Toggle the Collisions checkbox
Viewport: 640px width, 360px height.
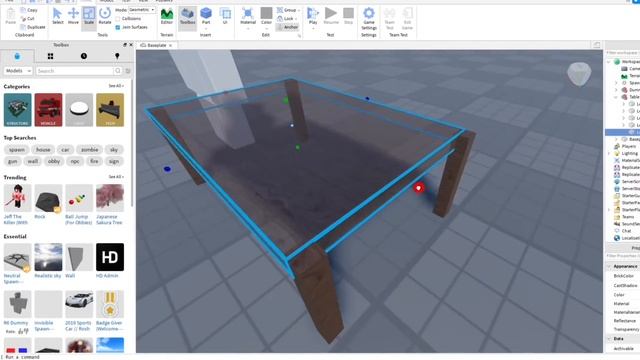click(x=118, y=19)
